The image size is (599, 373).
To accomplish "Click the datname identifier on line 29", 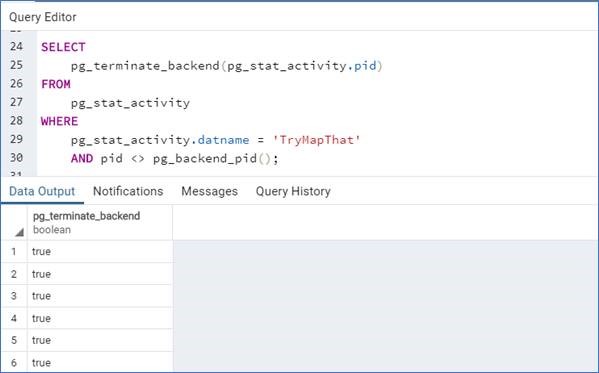I will click(223, 140).
